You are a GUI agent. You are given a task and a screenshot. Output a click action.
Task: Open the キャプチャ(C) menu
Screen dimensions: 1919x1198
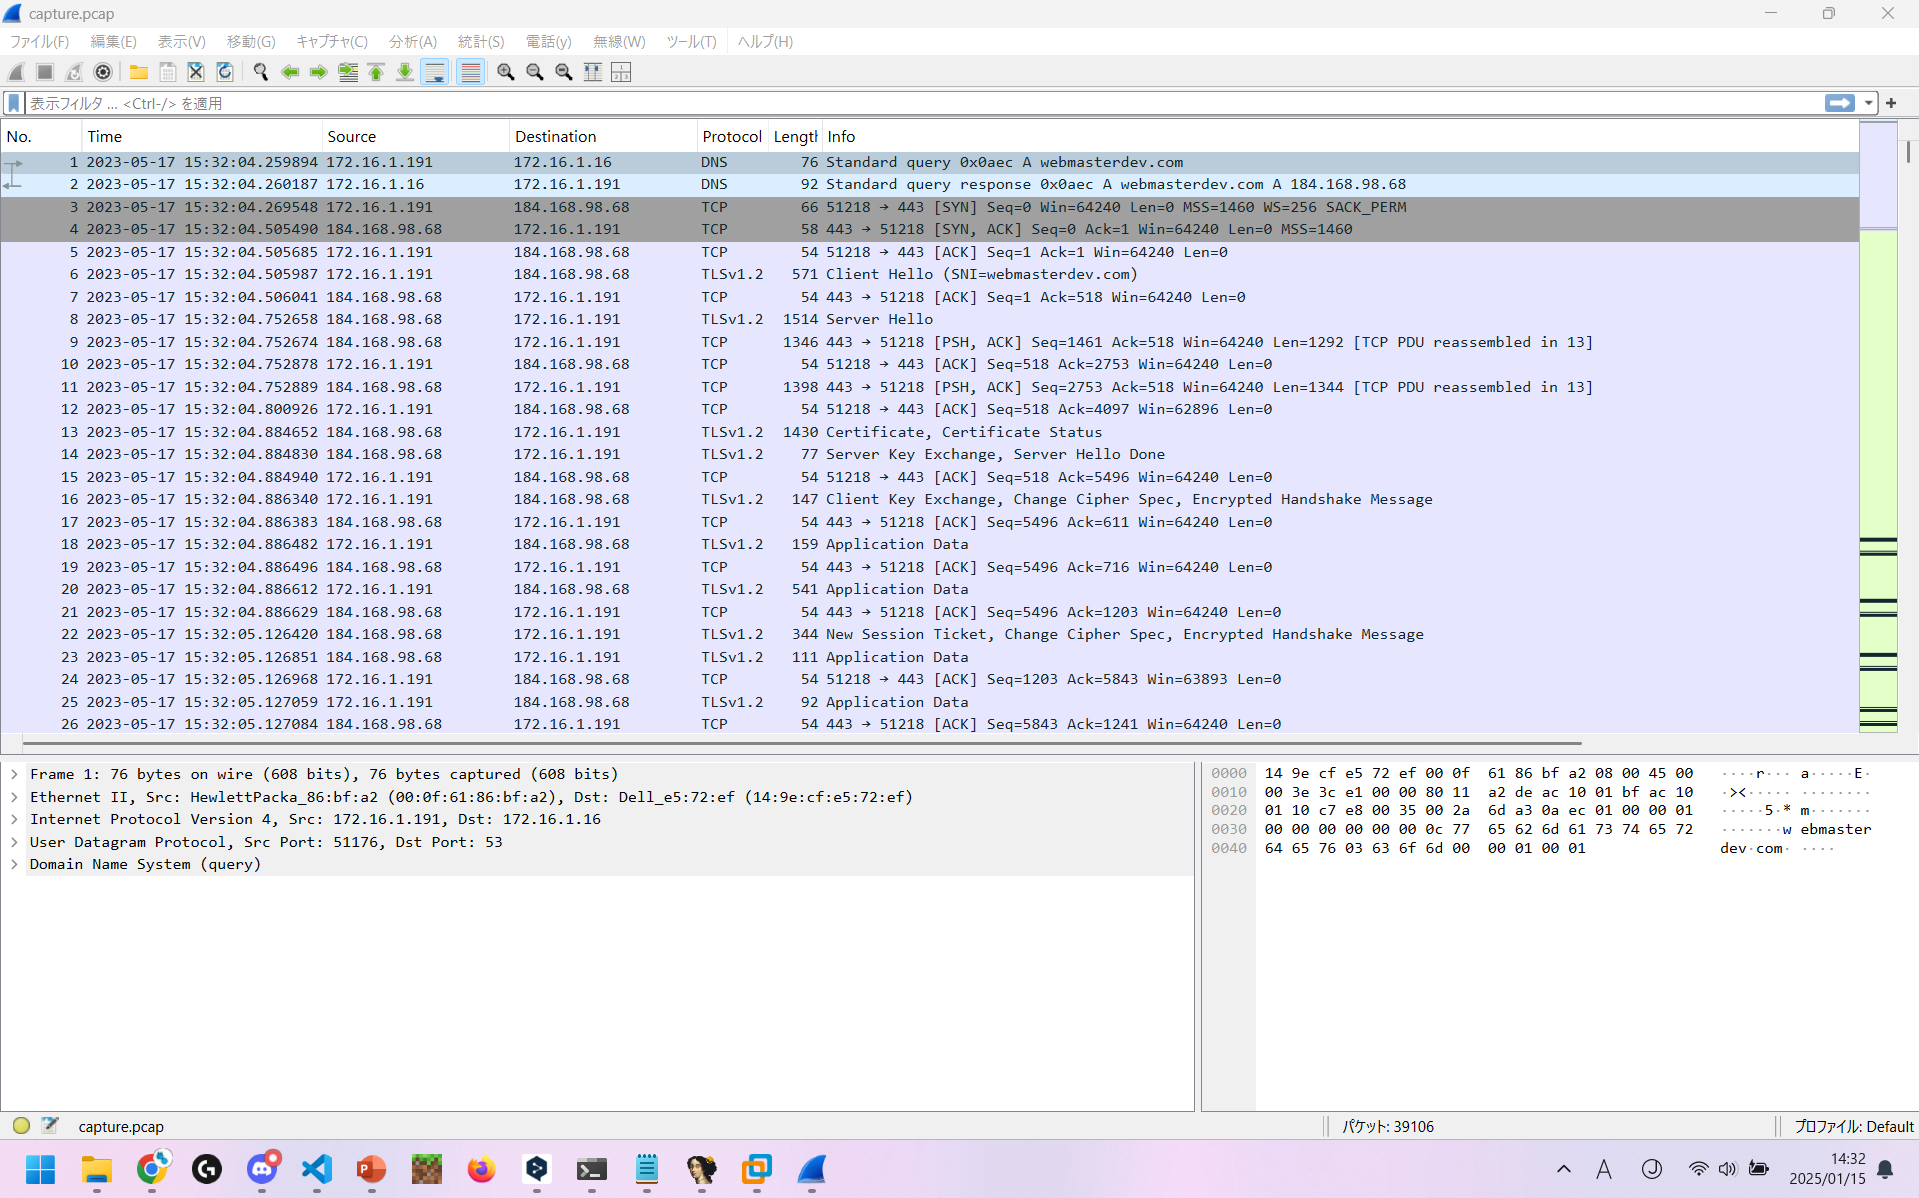pyautogui.click(x=332, y=41)
